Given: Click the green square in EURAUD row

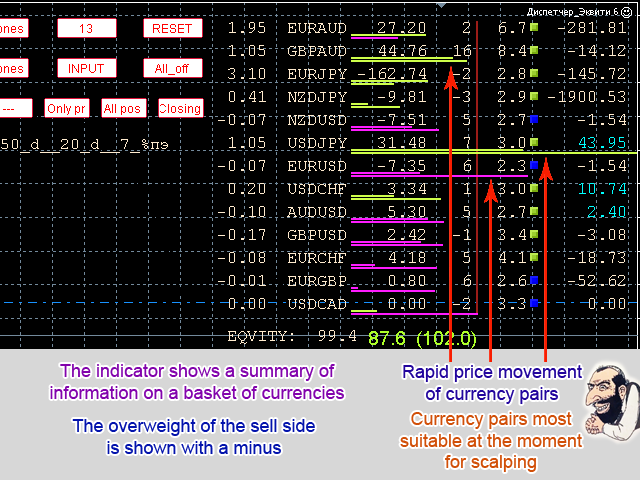Looking at the screenshot, I should pyautogui.click(x=534, y=28).
